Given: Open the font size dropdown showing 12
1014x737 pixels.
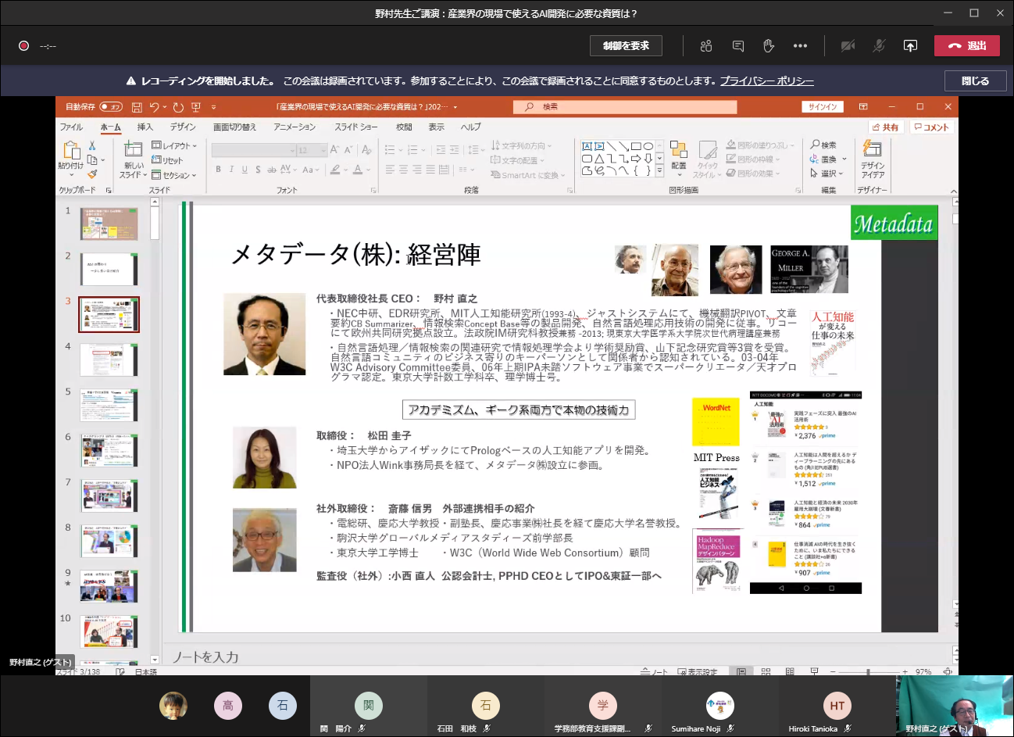Looking at the screenshot, I should coord(312,150).
